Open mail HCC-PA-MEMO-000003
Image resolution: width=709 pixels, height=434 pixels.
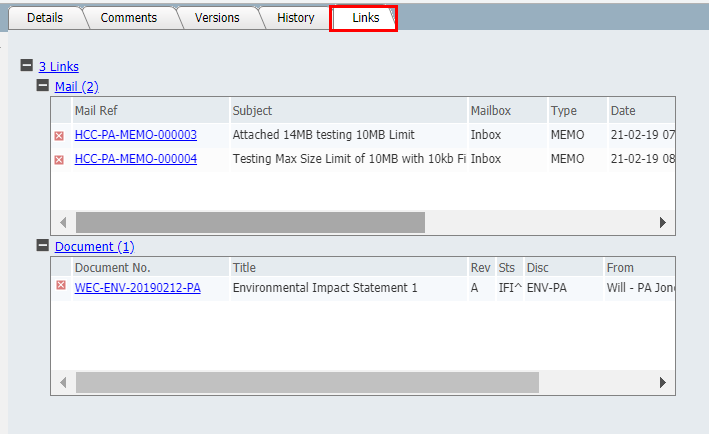(136, 135)
